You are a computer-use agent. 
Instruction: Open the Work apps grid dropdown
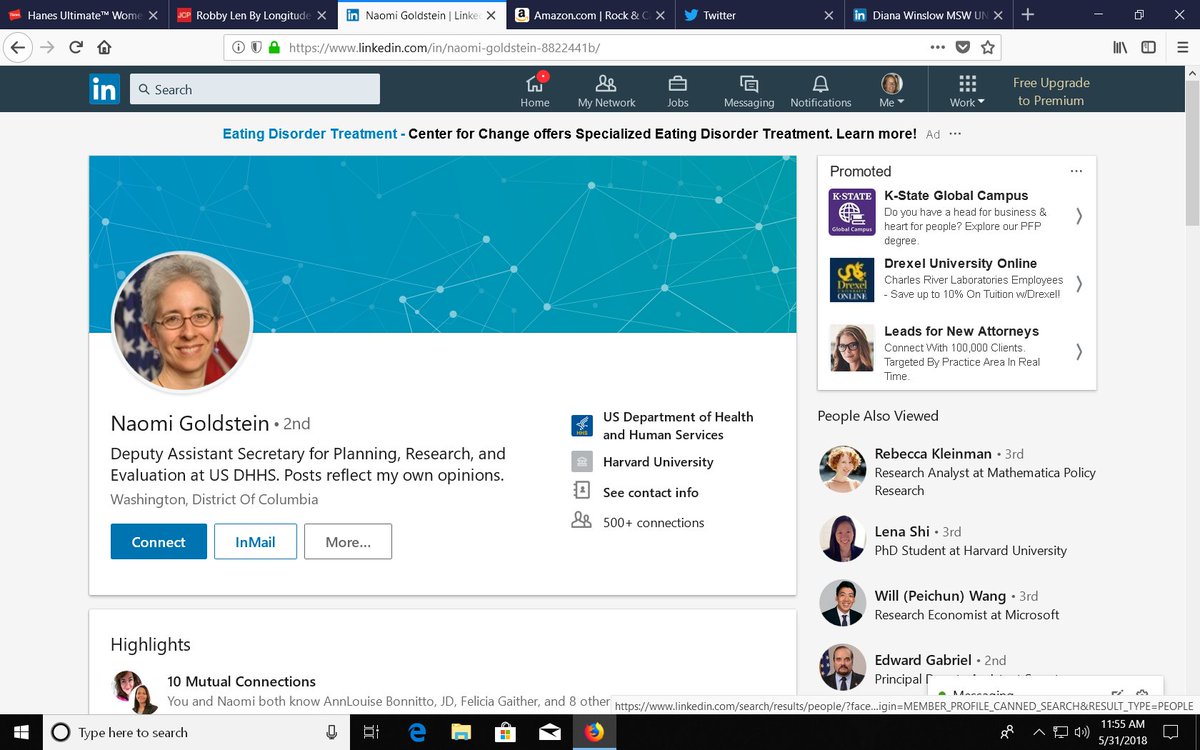coord(967,90)
